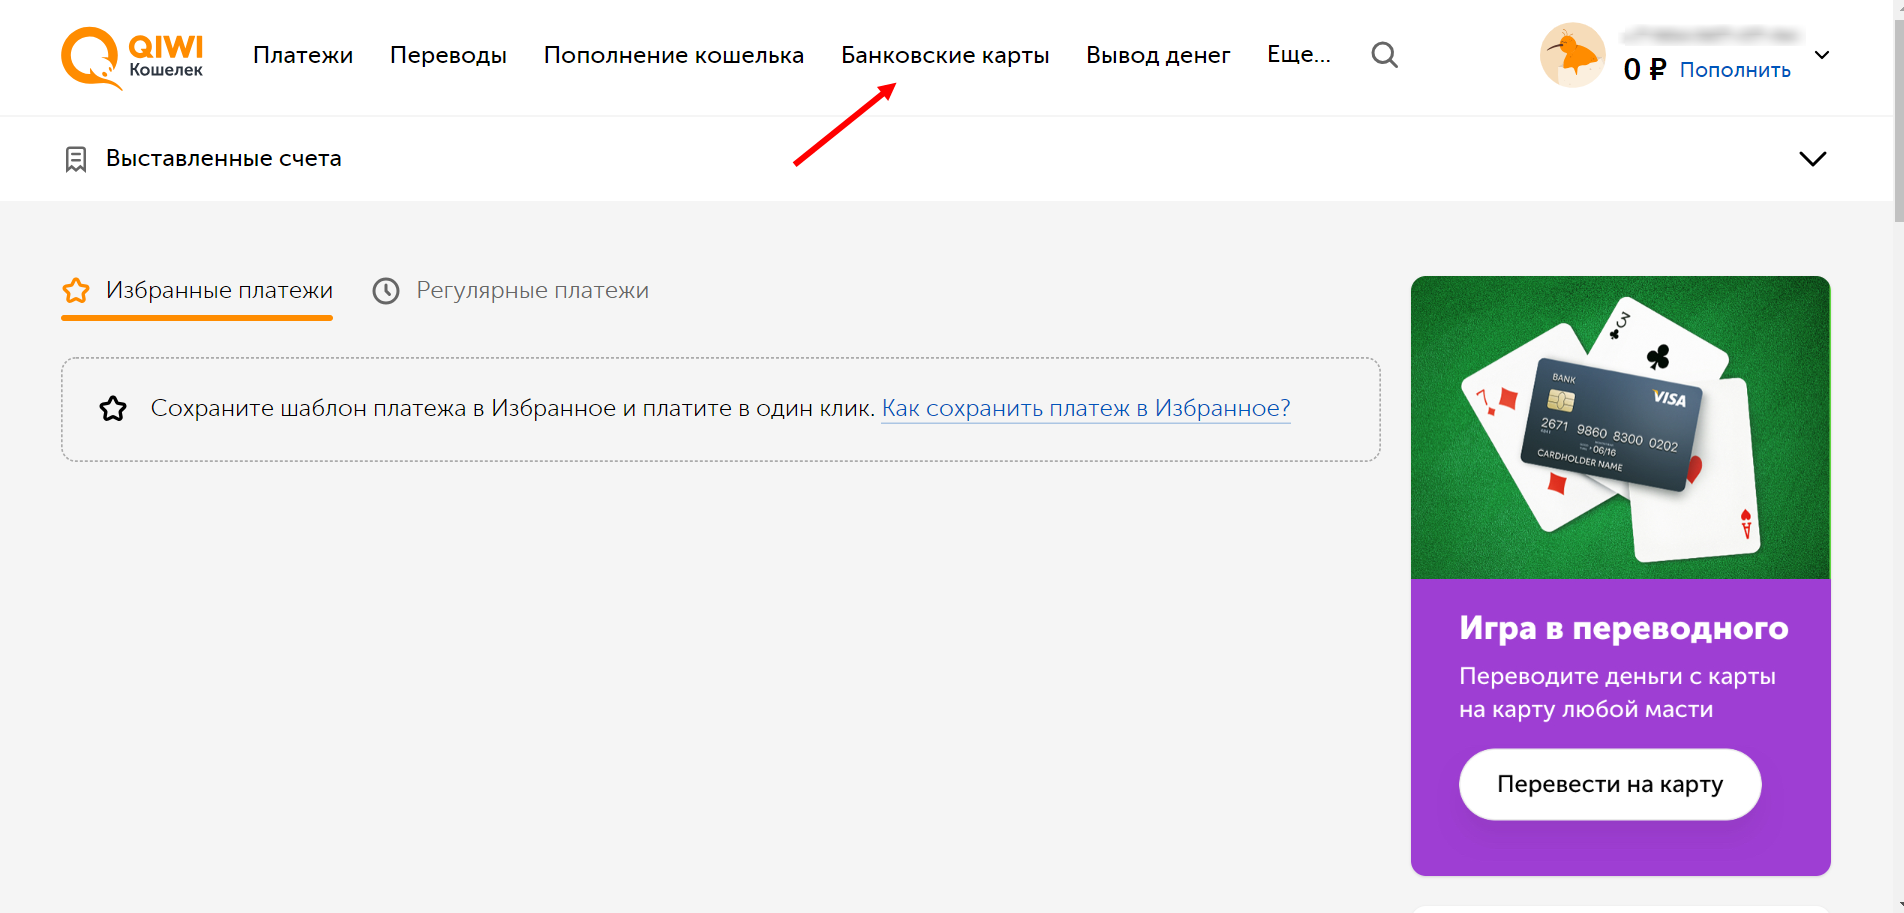Go to Переводы in the navigation
1904x913 pixels.
click(448, 55)
